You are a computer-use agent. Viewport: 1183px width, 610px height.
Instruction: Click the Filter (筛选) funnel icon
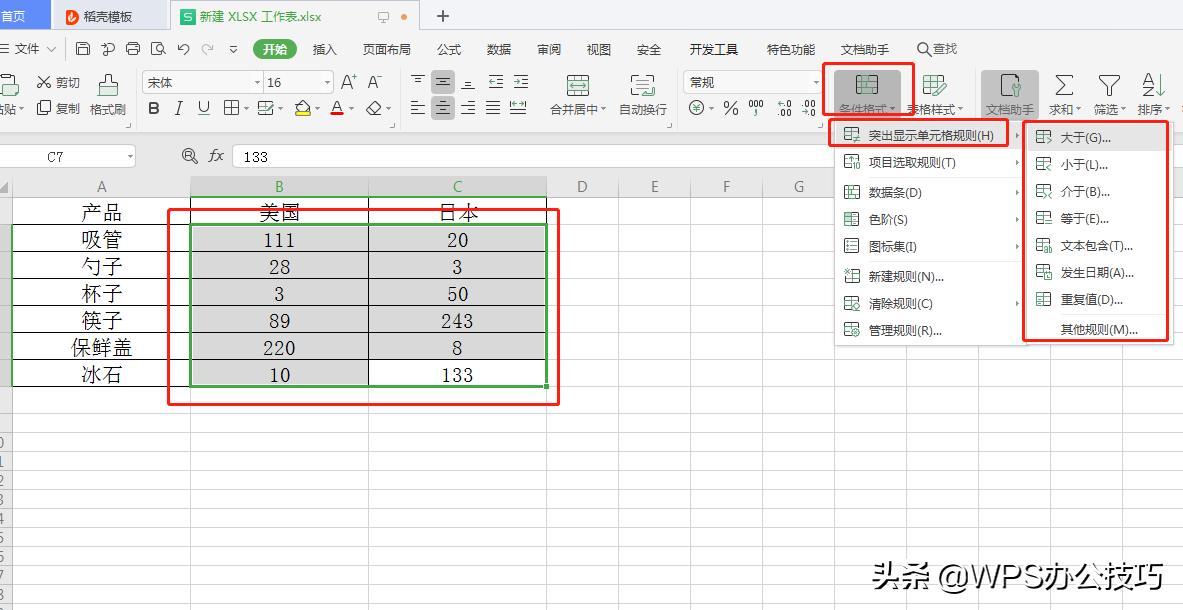[x=1108, y=85]
